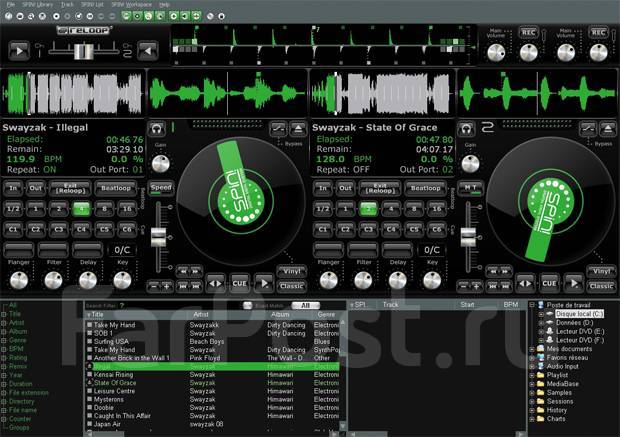Skip to previous track on Illegal deck
This screenshot has width=620, height=437.
coord(183,286)
